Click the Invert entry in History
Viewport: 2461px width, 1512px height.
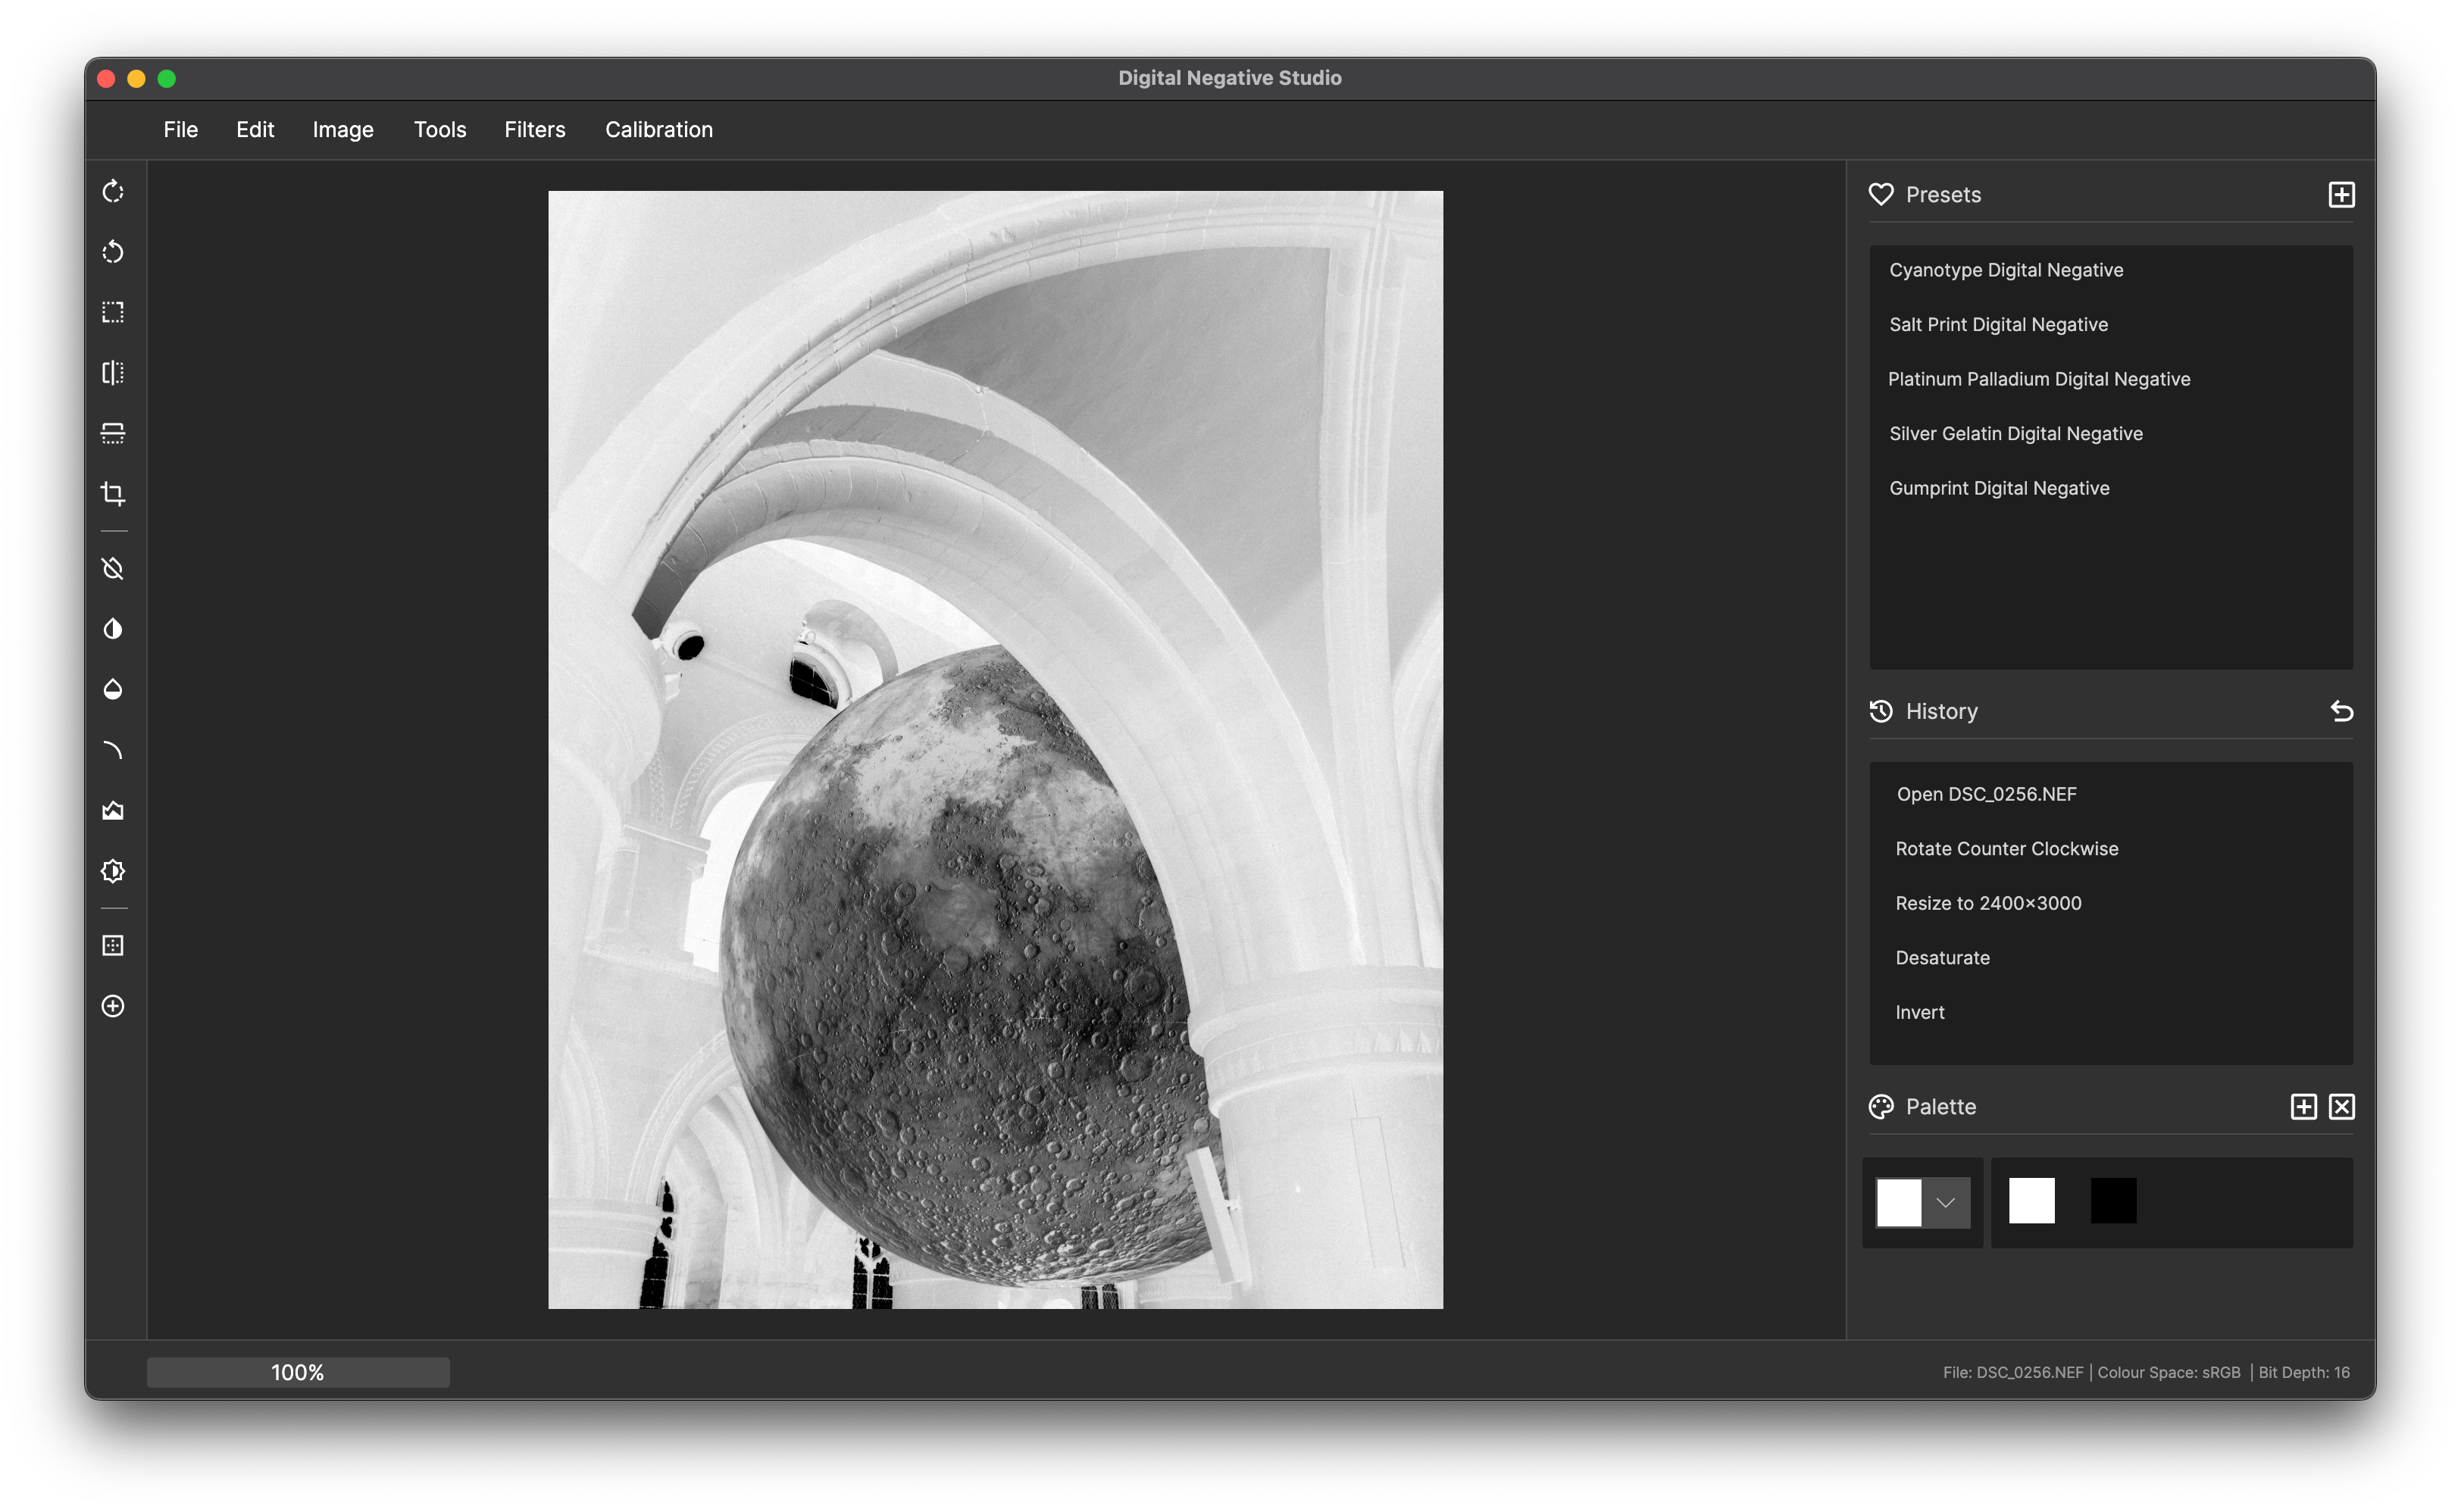coord(1920,1012)
